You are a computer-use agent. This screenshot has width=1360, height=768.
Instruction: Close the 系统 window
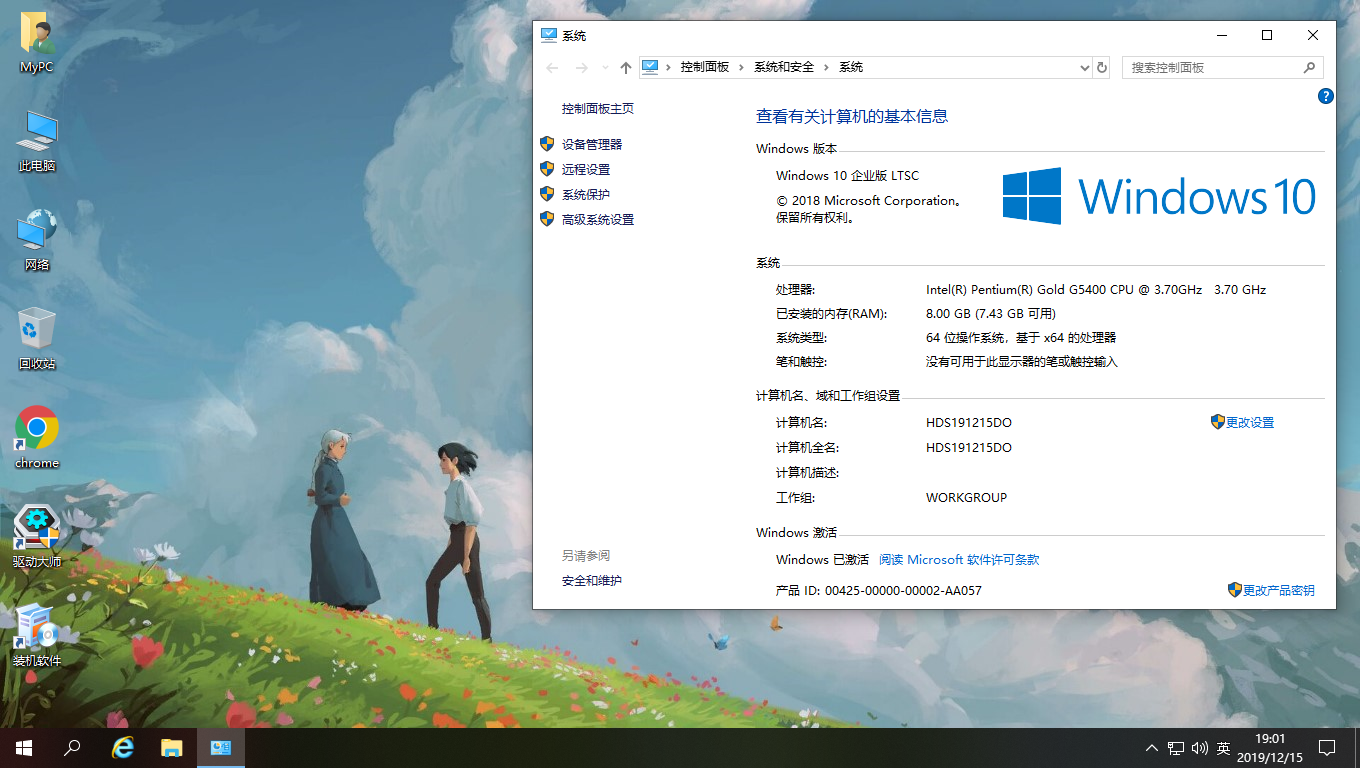(x=1313, y=35)
